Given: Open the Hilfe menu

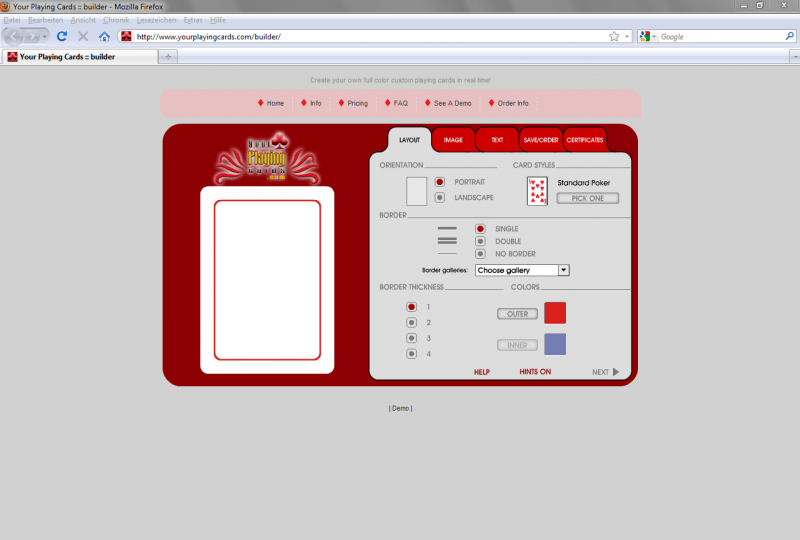Looking at the screenshot, I should click(x=217, y=20).
